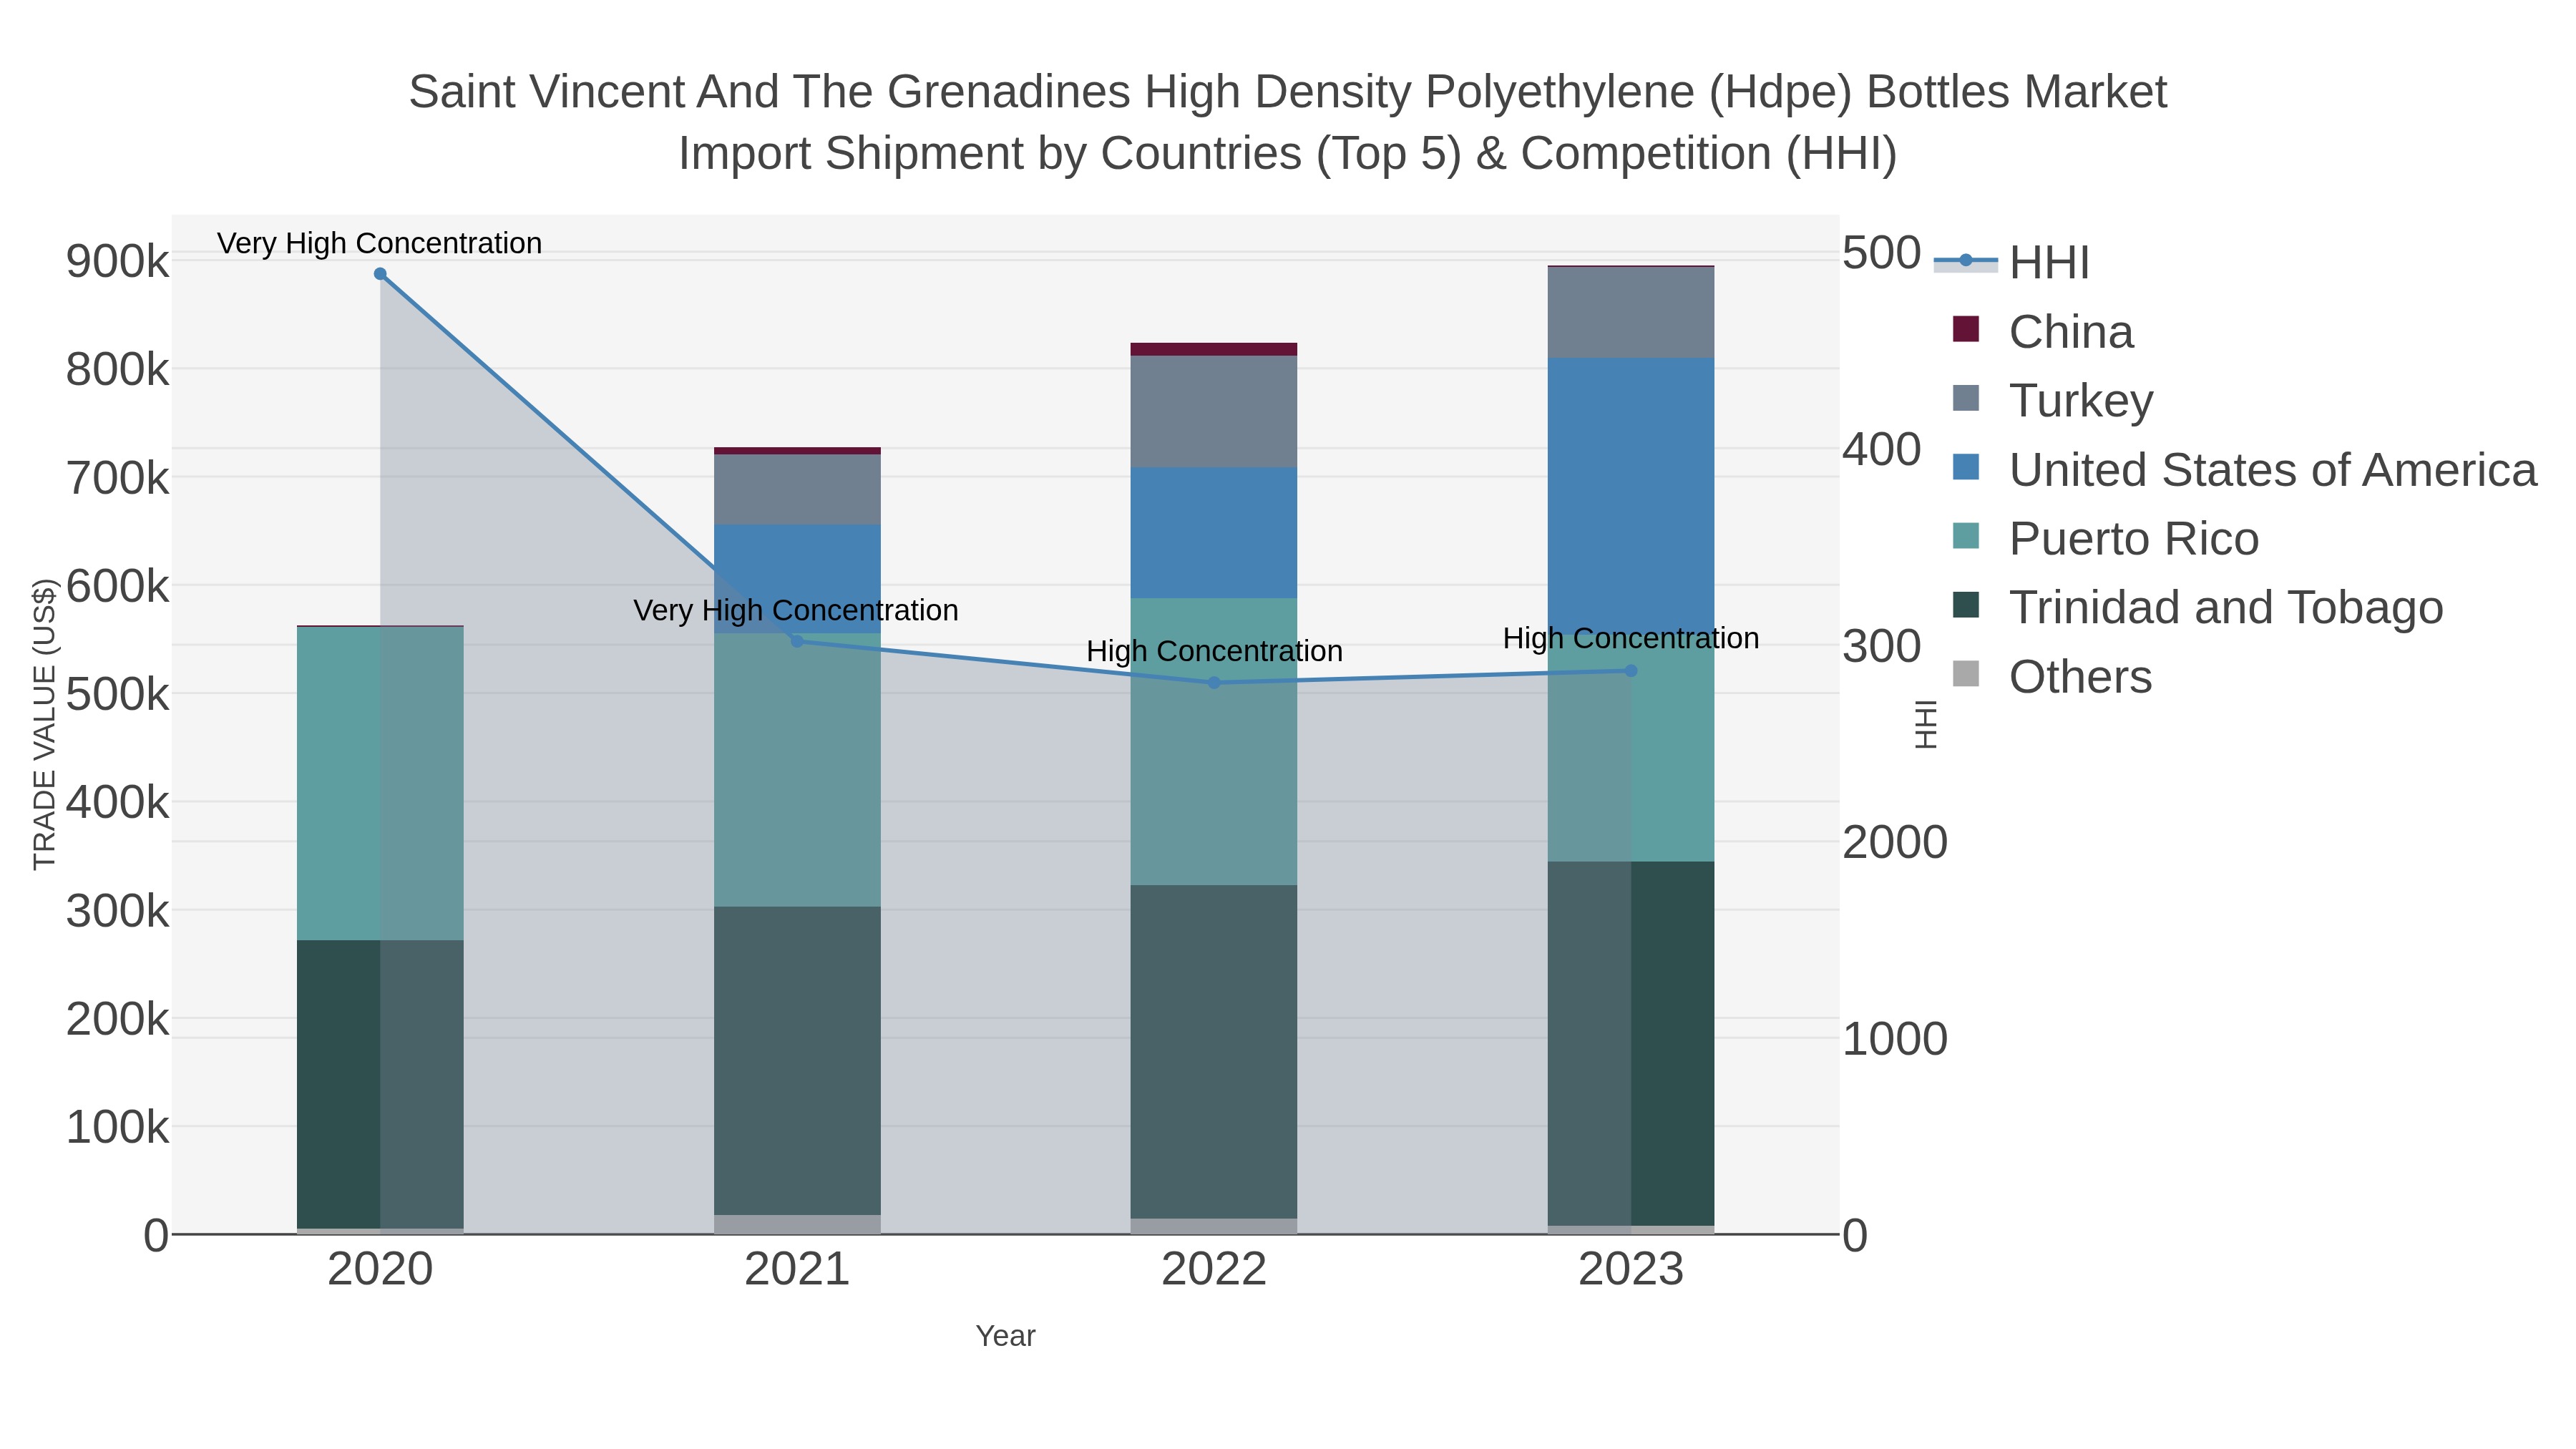This screenshot has height=1449, width=2576.
Task: Click the 2023 Turkey bar segment
Action: (1631, 313)
